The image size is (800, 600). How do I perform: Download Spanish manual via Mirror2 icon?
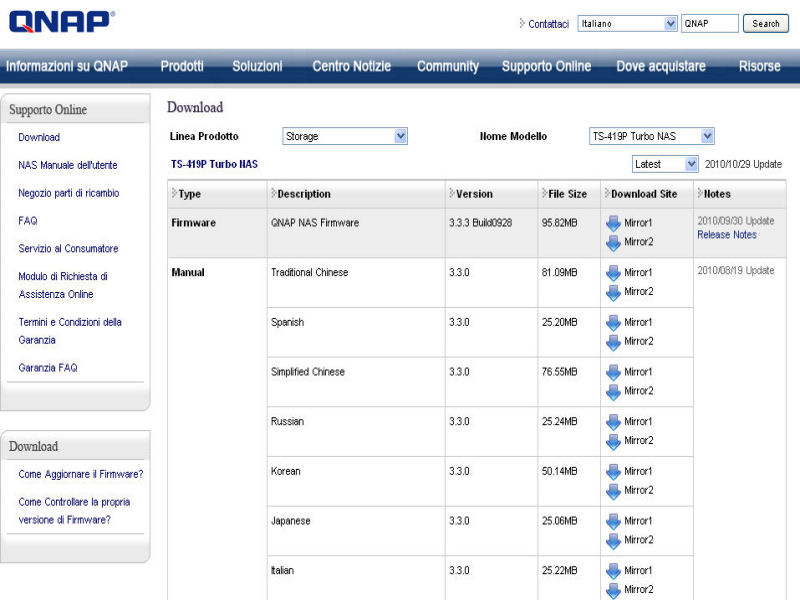tap(613, 342)
